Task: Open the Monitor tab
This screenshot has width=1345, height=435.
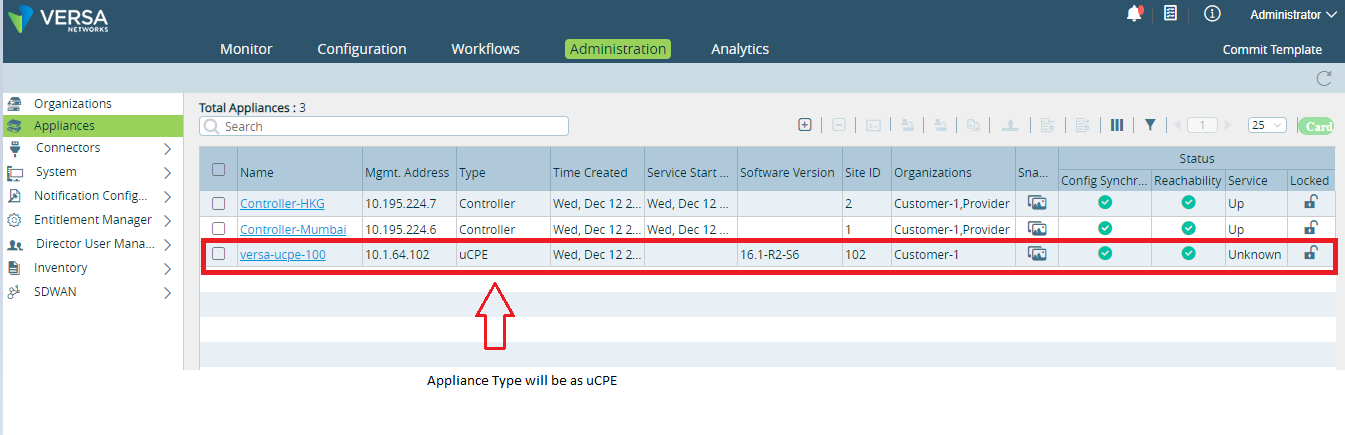Action: (246, 49)
